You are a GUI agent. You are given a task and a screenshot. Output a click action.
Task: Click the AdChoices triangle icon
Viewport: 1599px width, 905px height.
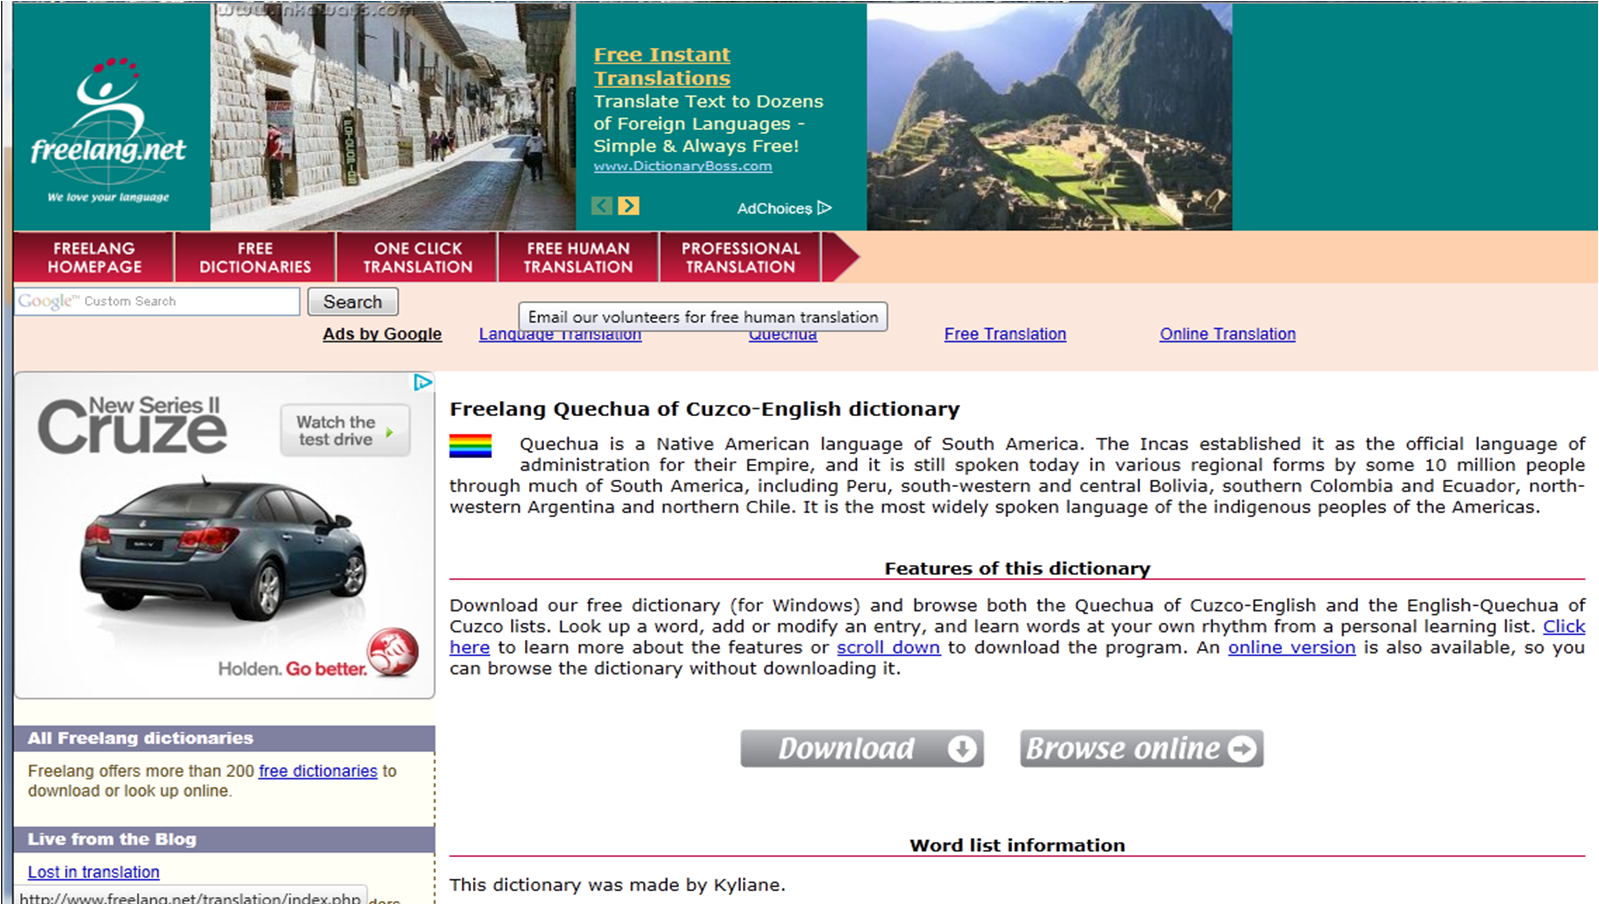tap(825, 208)
